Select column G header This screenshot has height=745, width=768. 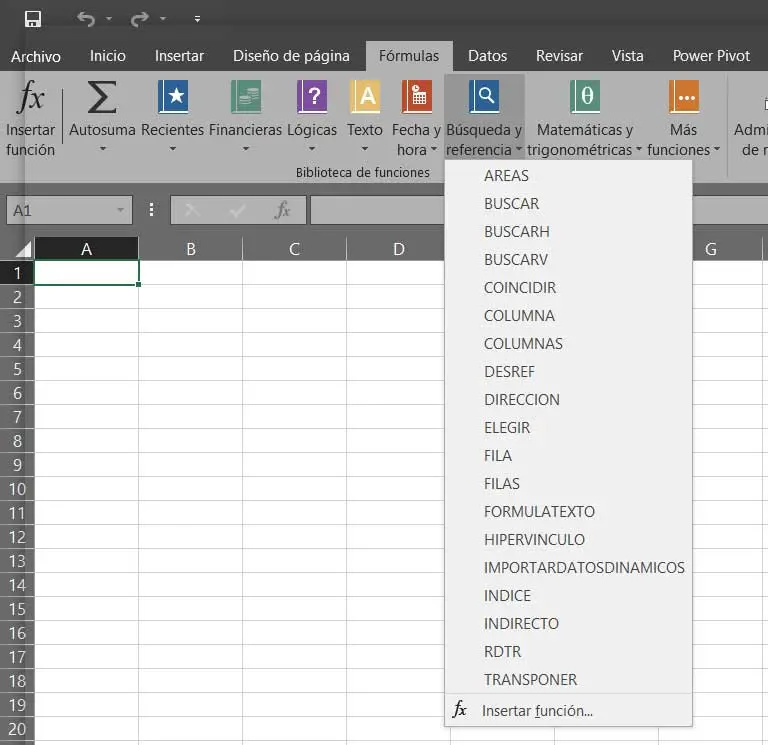(x=710, y=249)
